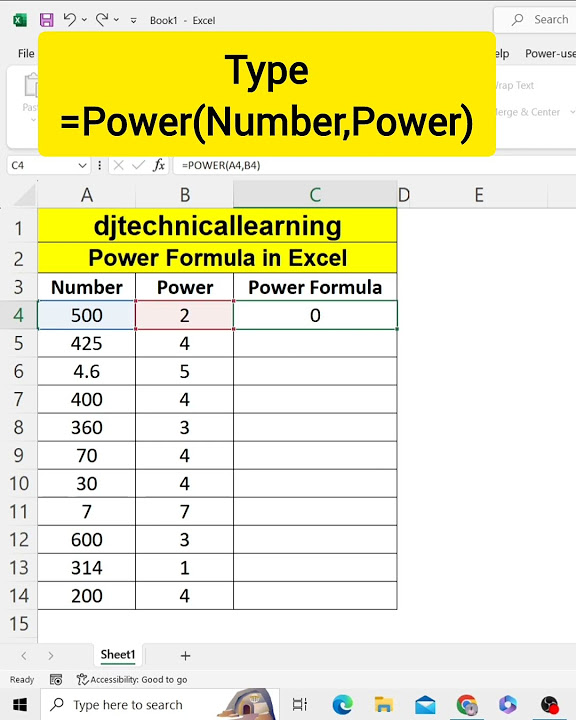Click the Redo arrow icon
576x720 pixels.
click(102, 19)
